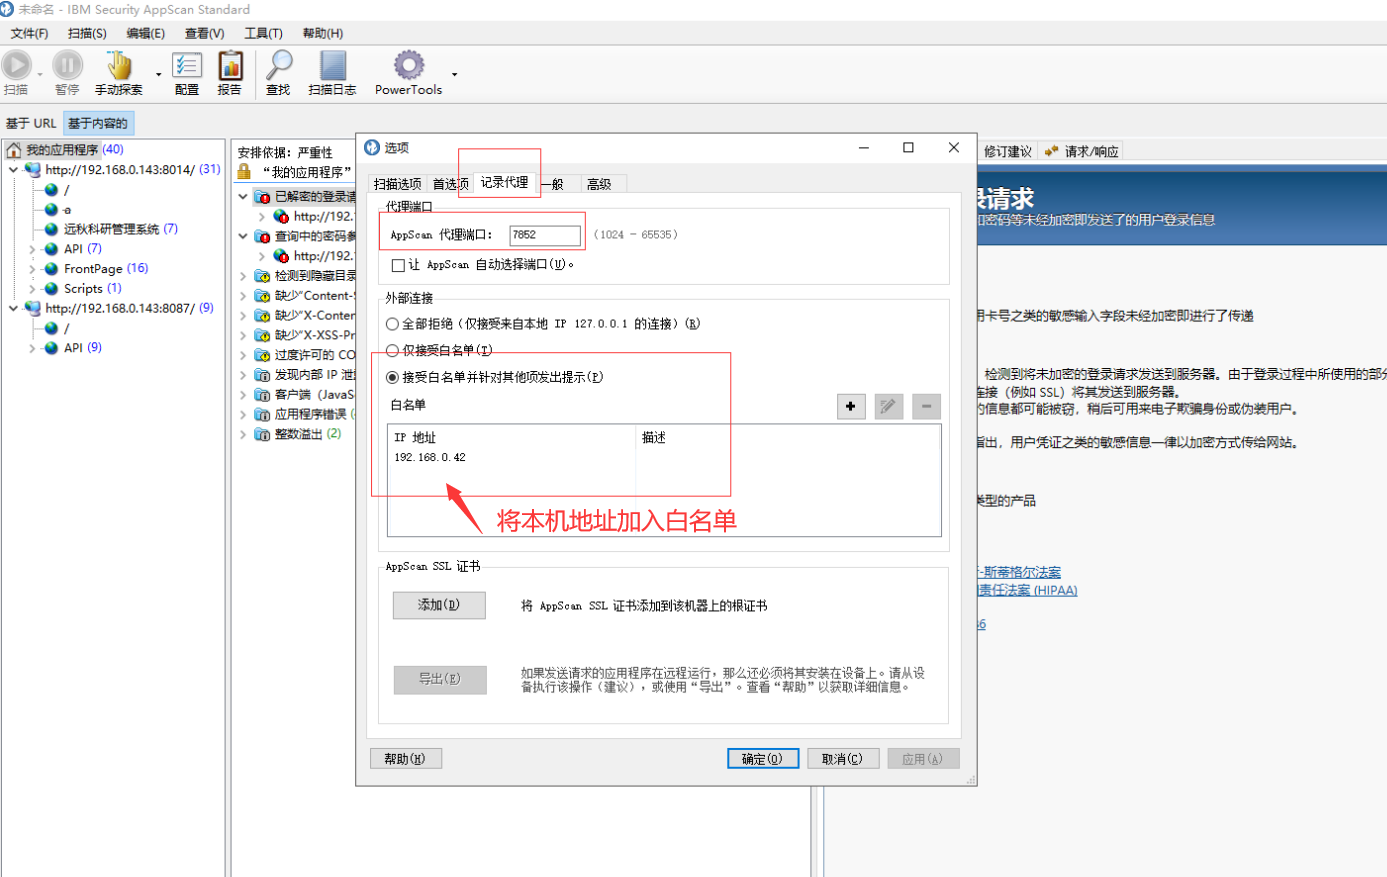This screenshot has height=877, width=1387.
Task: Open the 配置 (Configuration) toolbar icon
Action: [187, 65]
